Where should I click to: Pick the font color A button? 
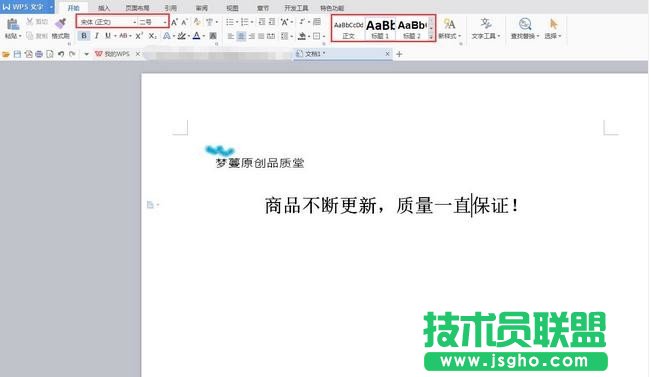coord(197,36)
